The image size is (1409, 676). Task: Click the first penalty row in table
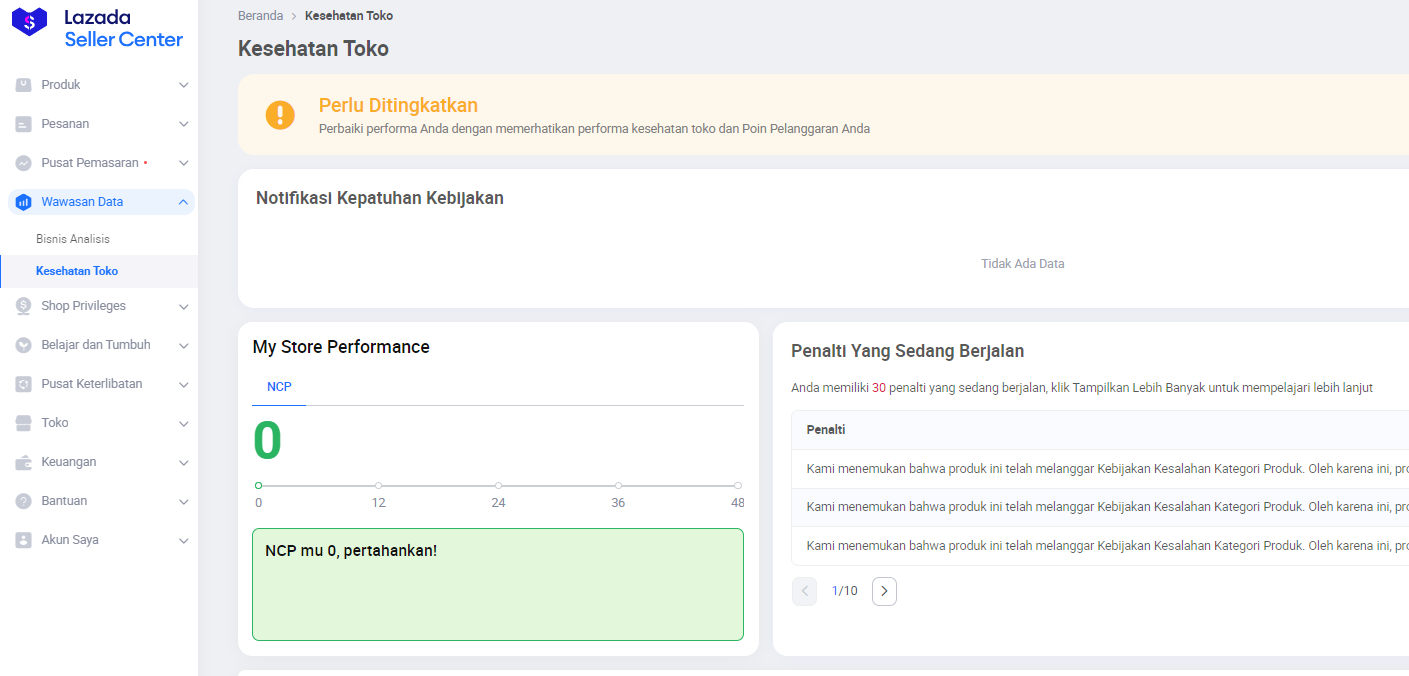1100,469
